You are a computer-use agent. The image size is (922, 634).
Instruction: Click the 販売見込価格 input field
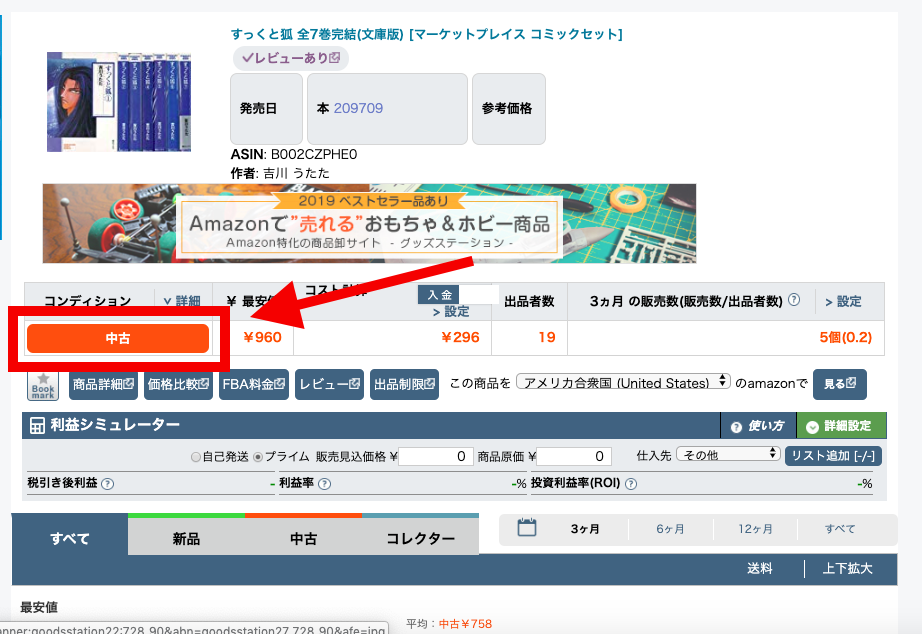click(436, 456)
